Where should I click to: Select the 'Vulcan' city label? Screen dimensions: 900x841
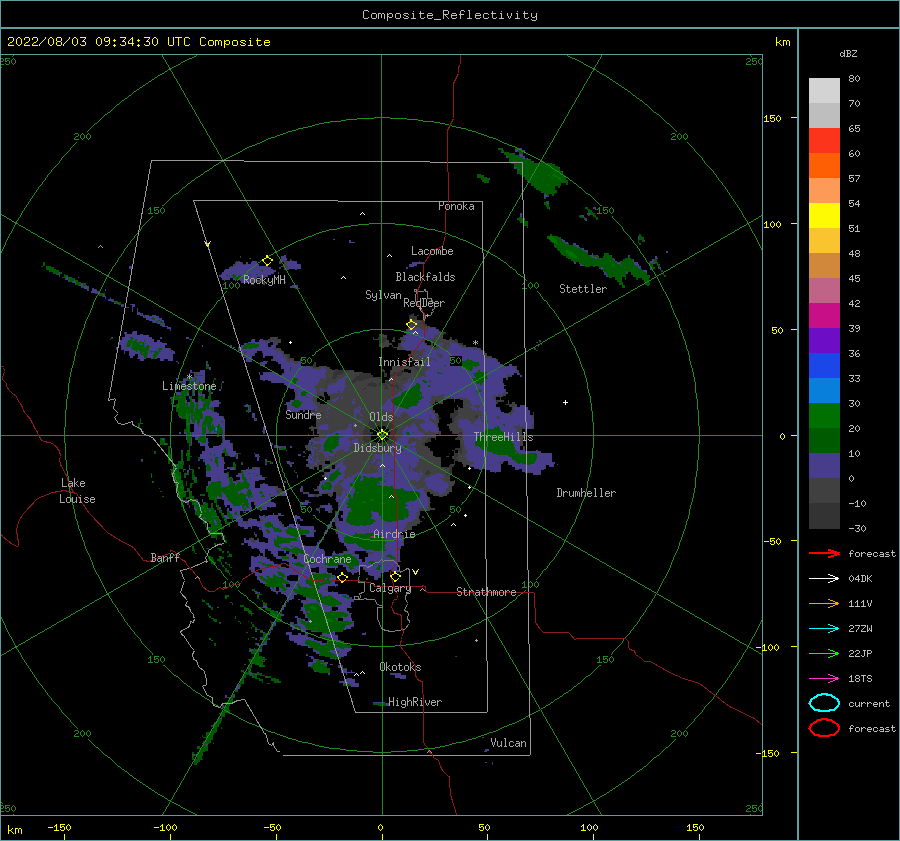509,743
